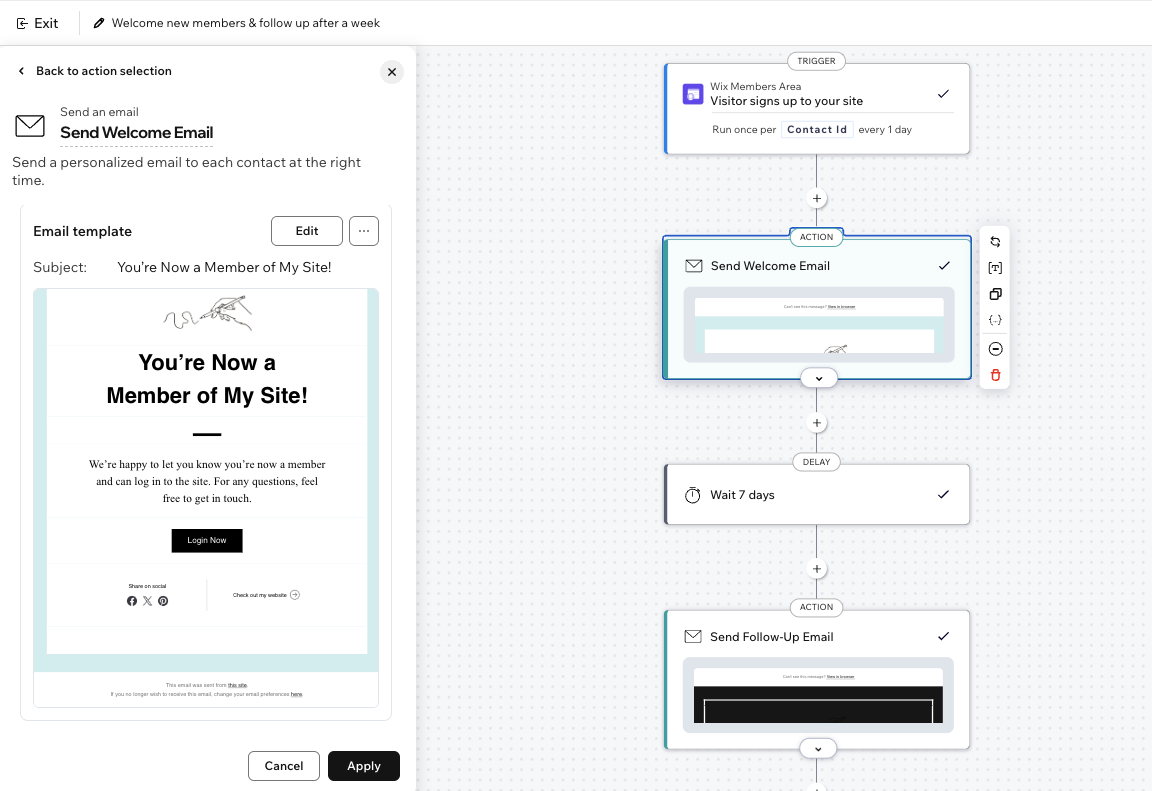Click the automation title 'Welcome new members & follow up after a week'

point(245,24)
